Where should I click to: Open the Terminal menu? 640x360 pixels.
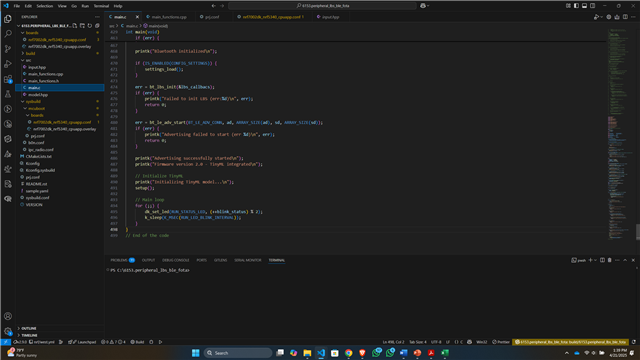[x=101, y=6]
